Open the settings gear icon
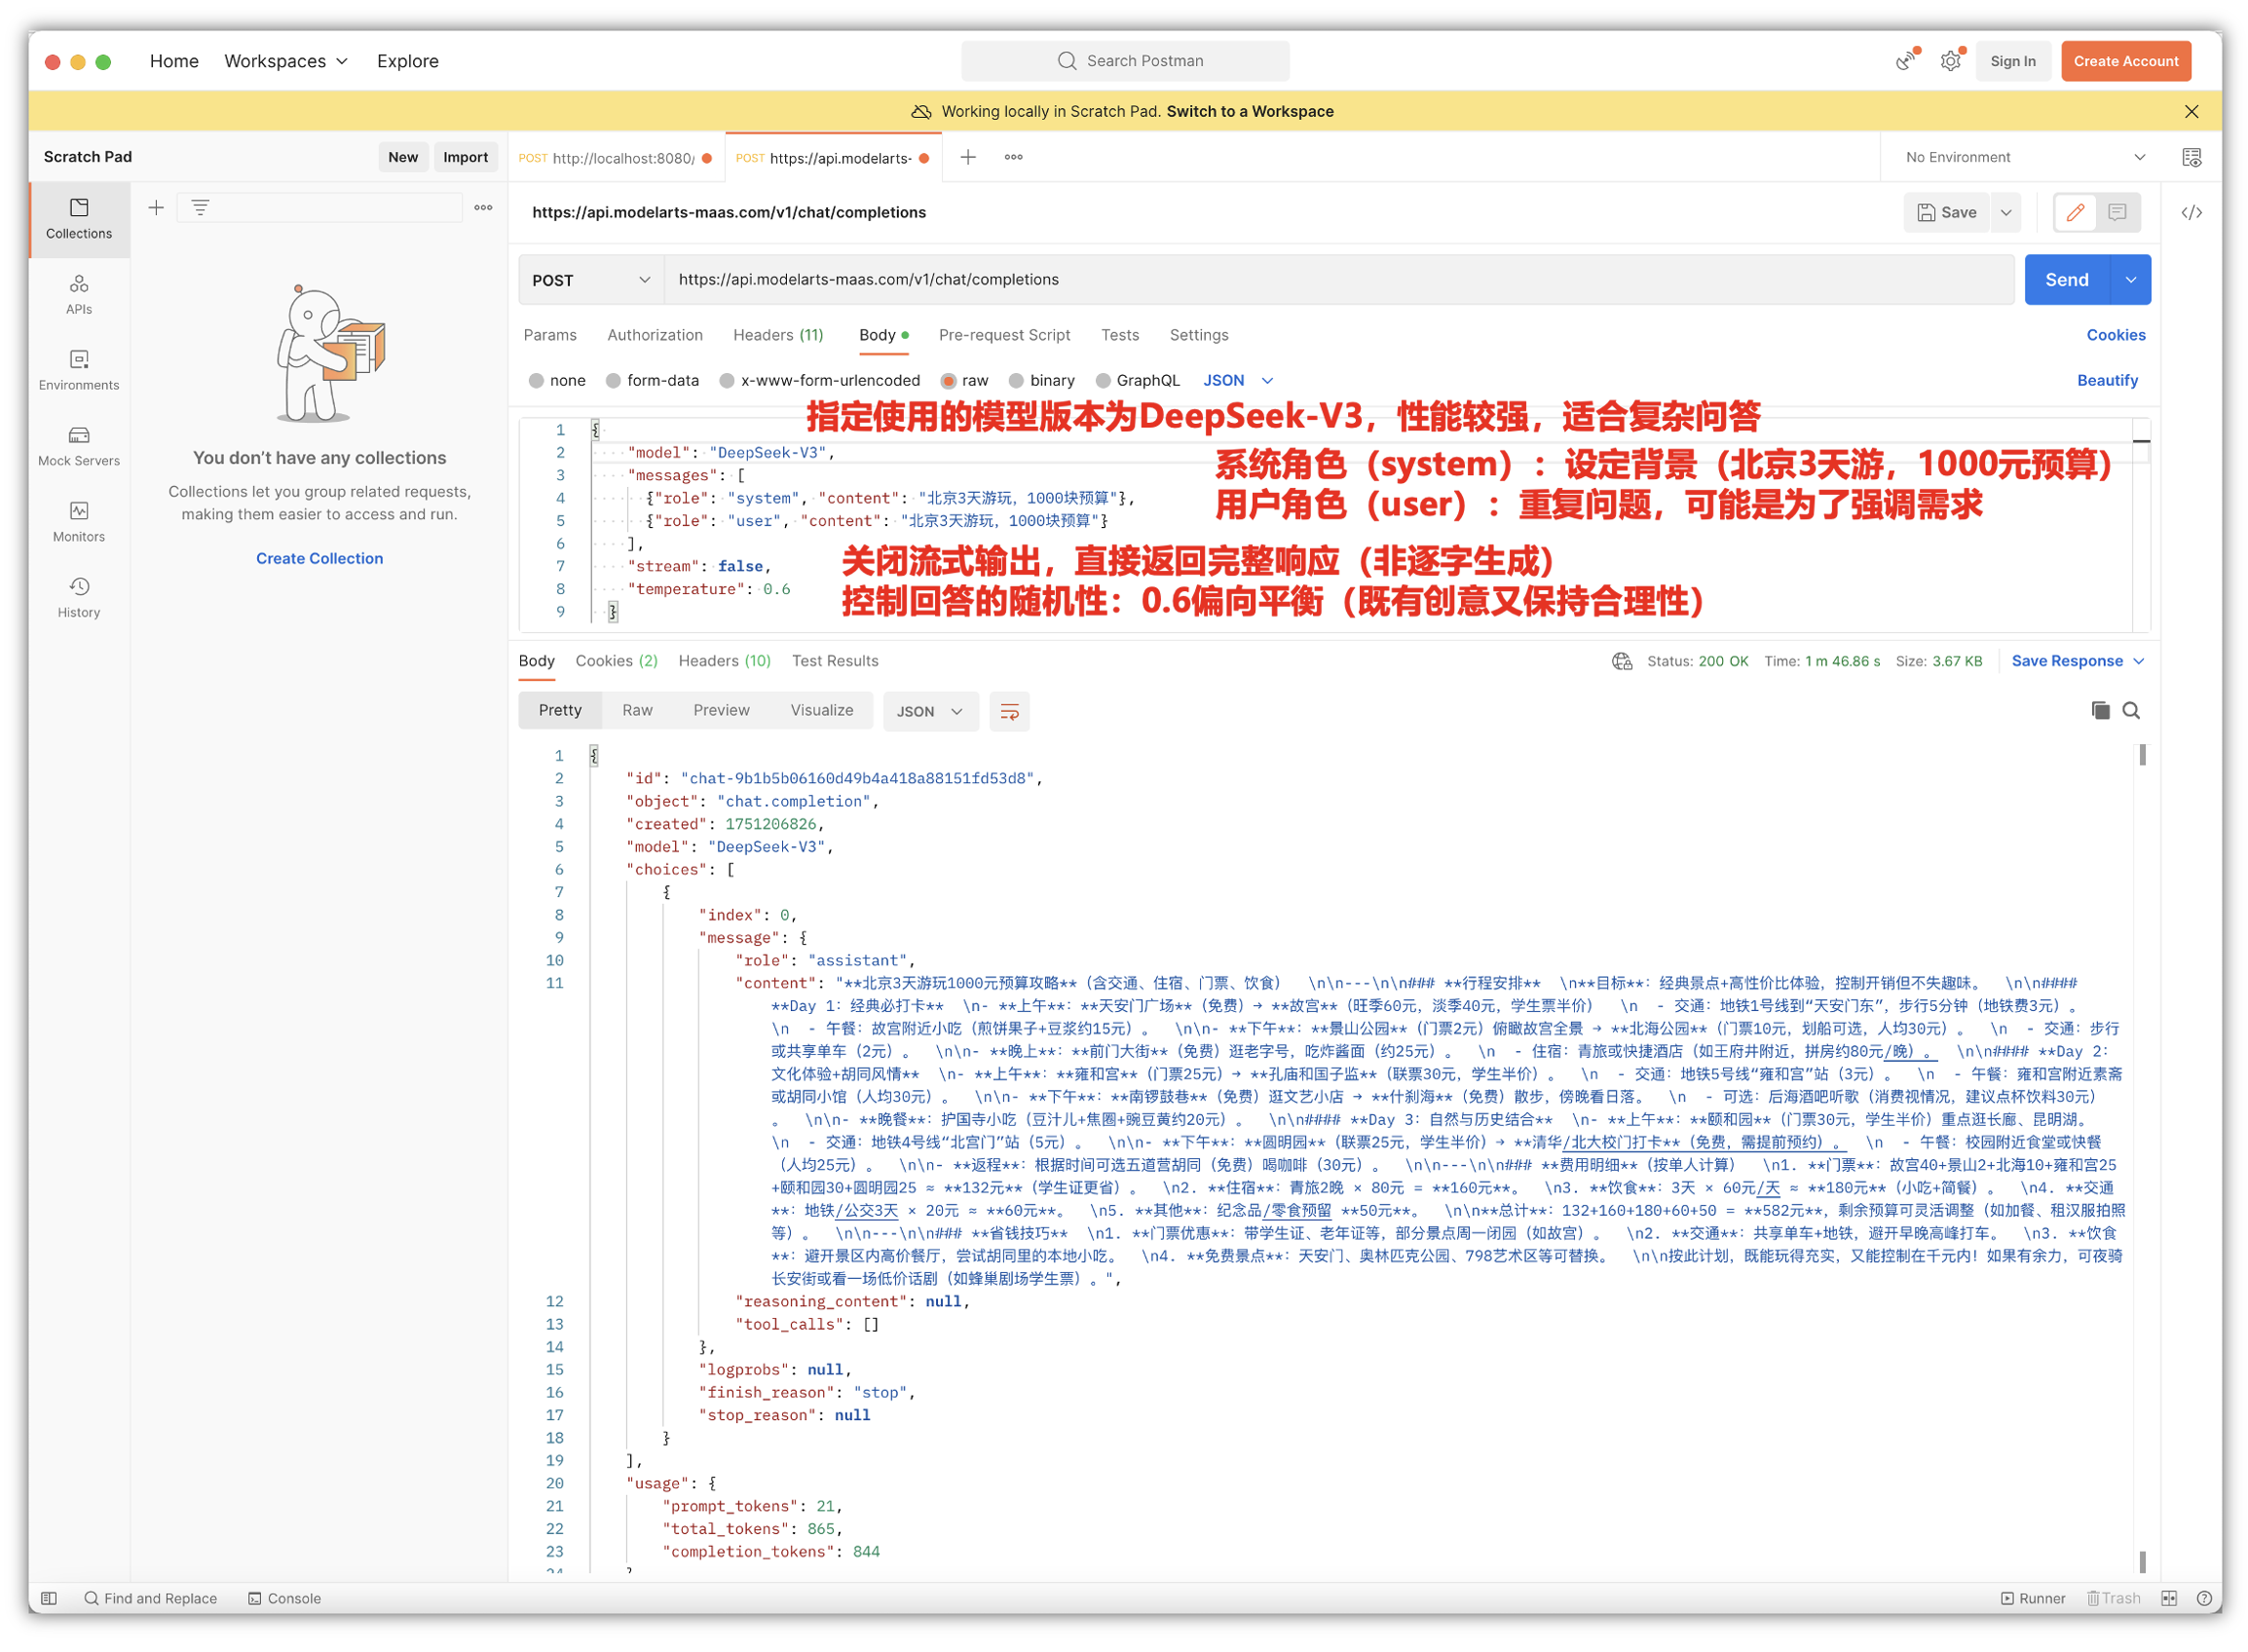This screenshot has width=2248, height=1652. pos(1950,61)
